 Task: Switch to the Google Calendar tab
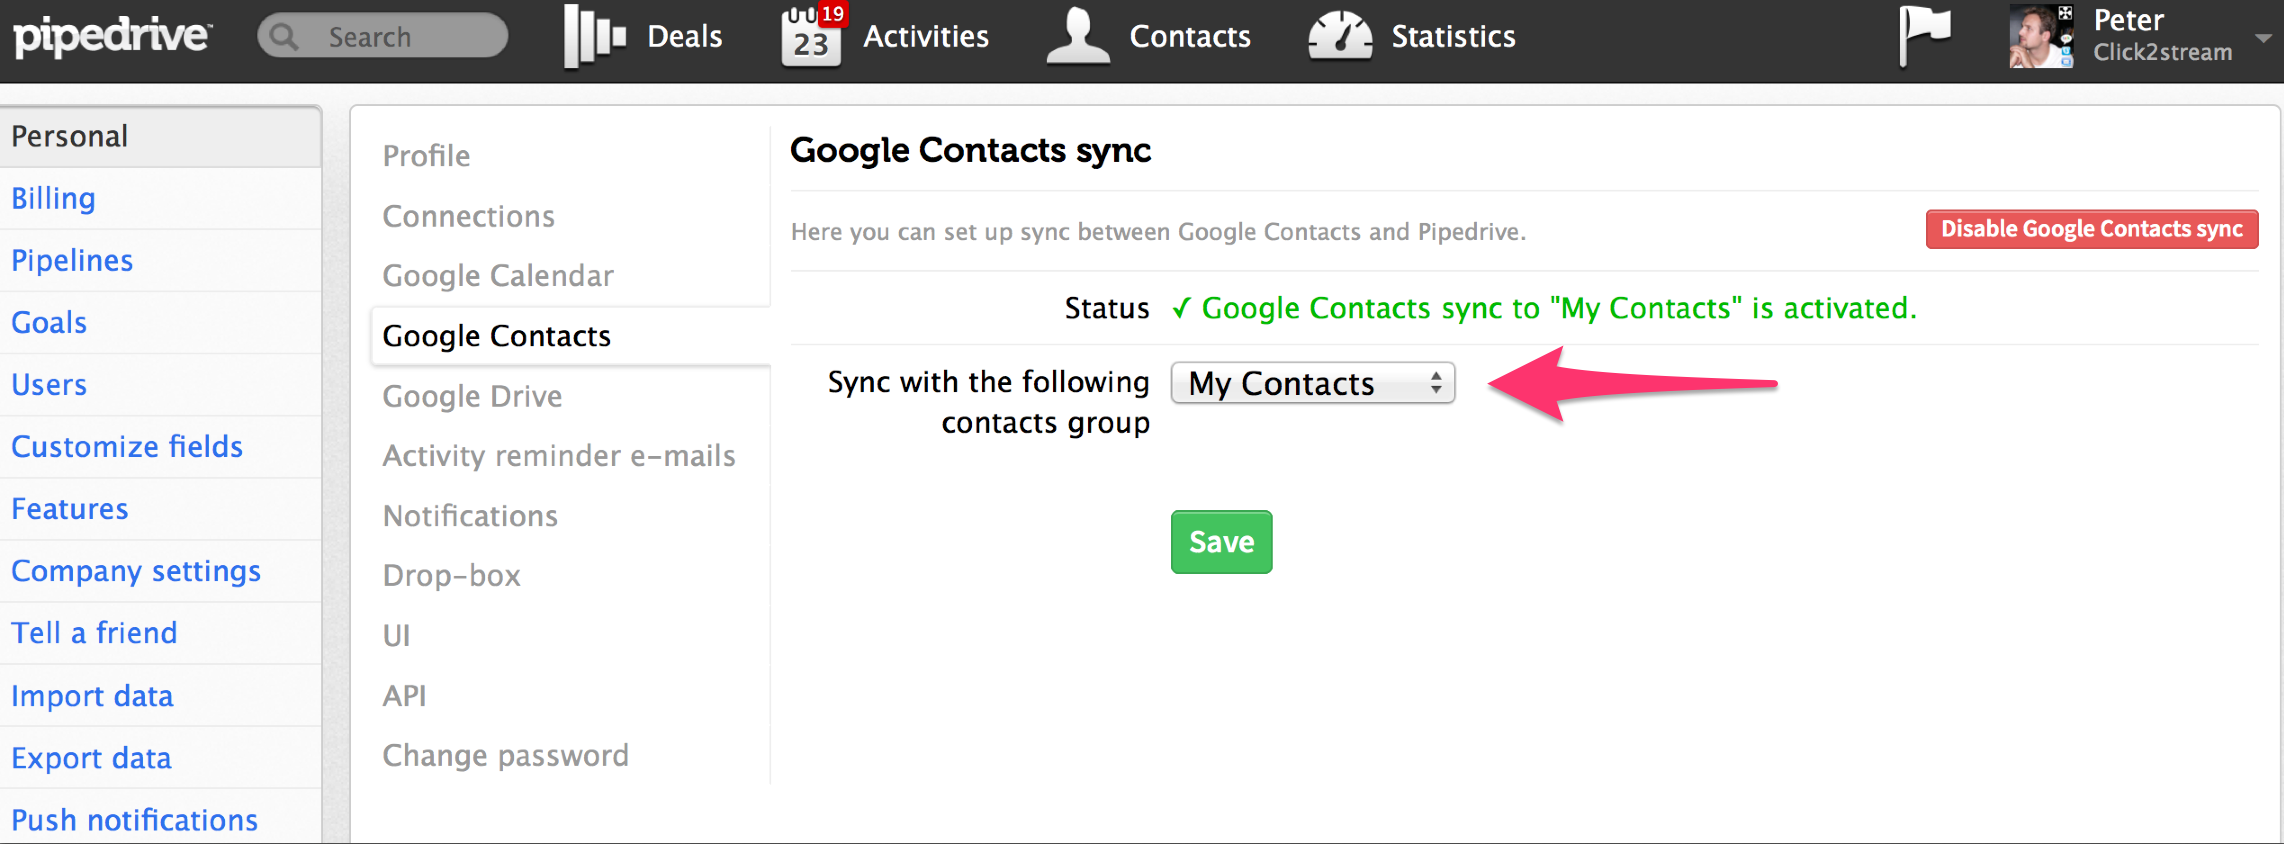[497, 276]
